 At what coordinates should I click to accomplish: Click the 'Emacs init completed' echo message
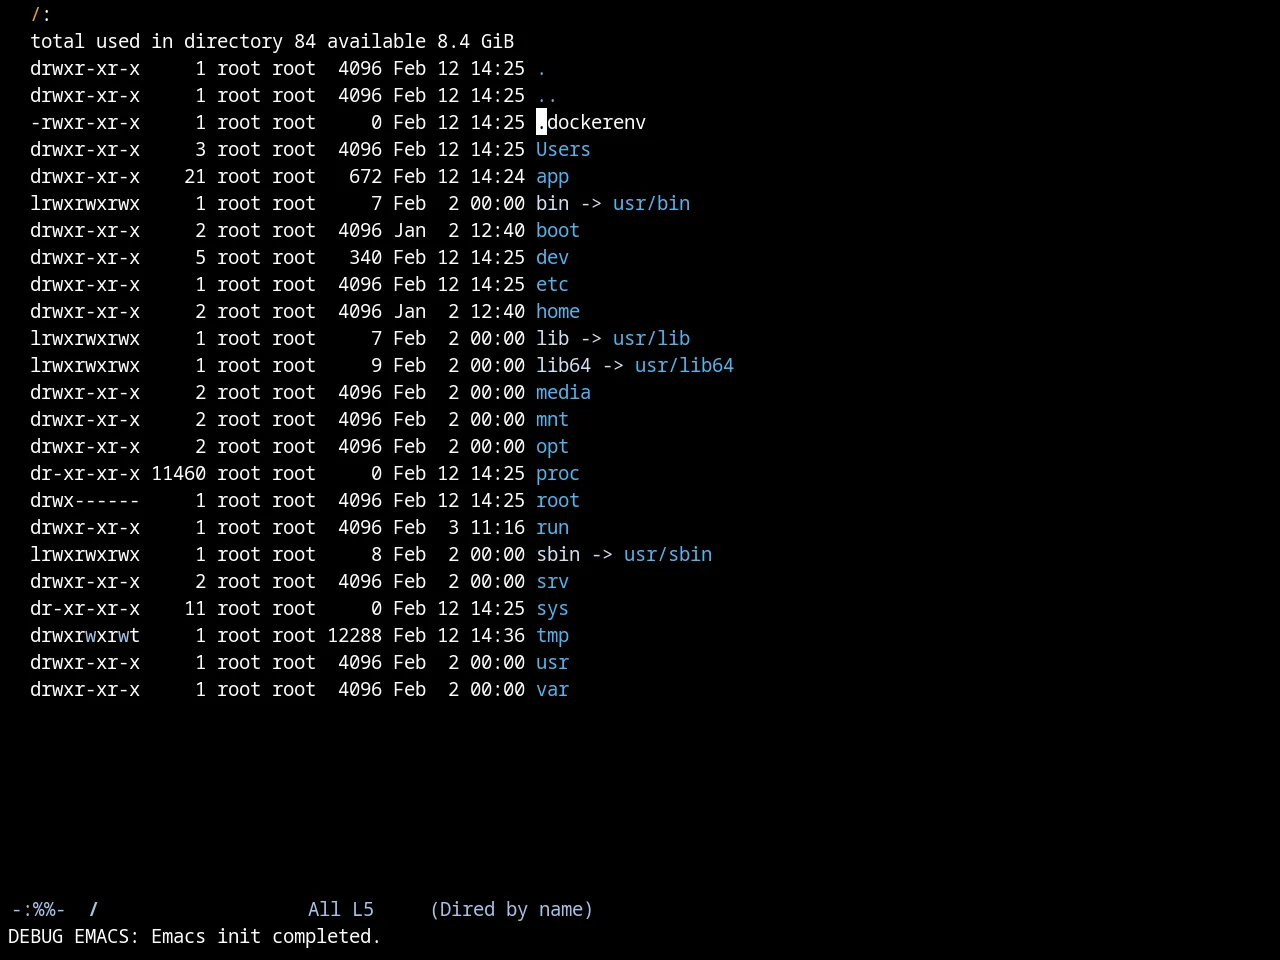266,936
